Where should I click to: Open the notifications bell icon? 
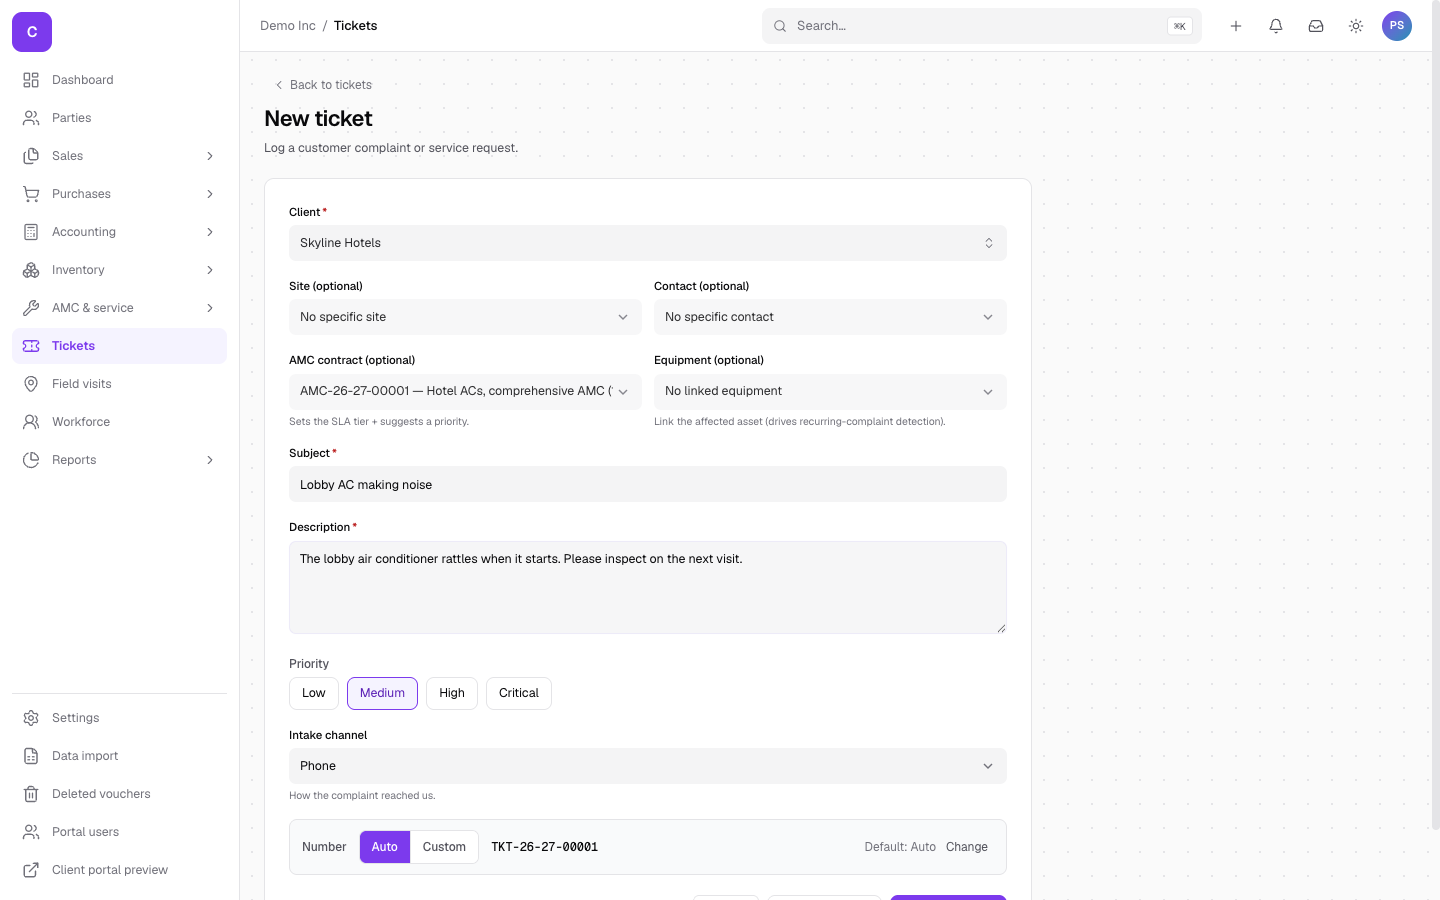1276,26
